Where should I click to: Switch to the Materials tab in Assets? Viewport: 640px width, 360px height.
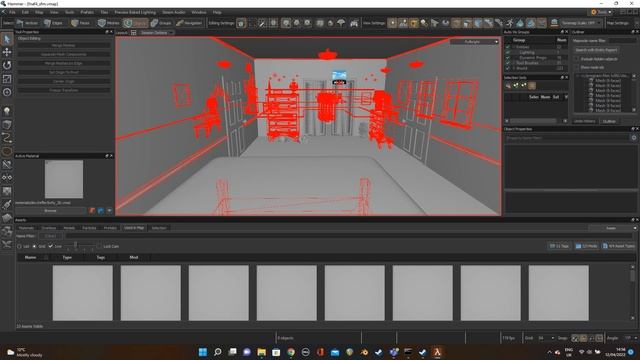[x=26, y=228]
